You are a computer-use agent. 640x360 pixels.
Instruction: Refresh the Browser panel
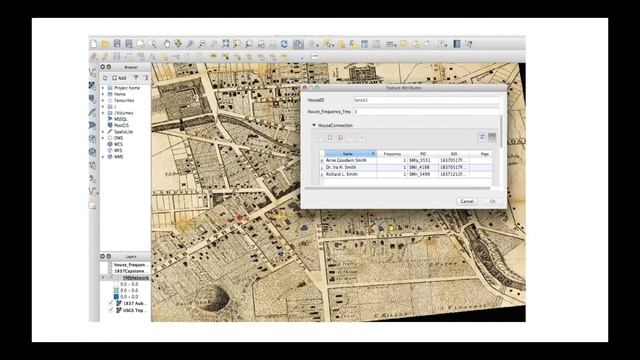tap(105, 78)
